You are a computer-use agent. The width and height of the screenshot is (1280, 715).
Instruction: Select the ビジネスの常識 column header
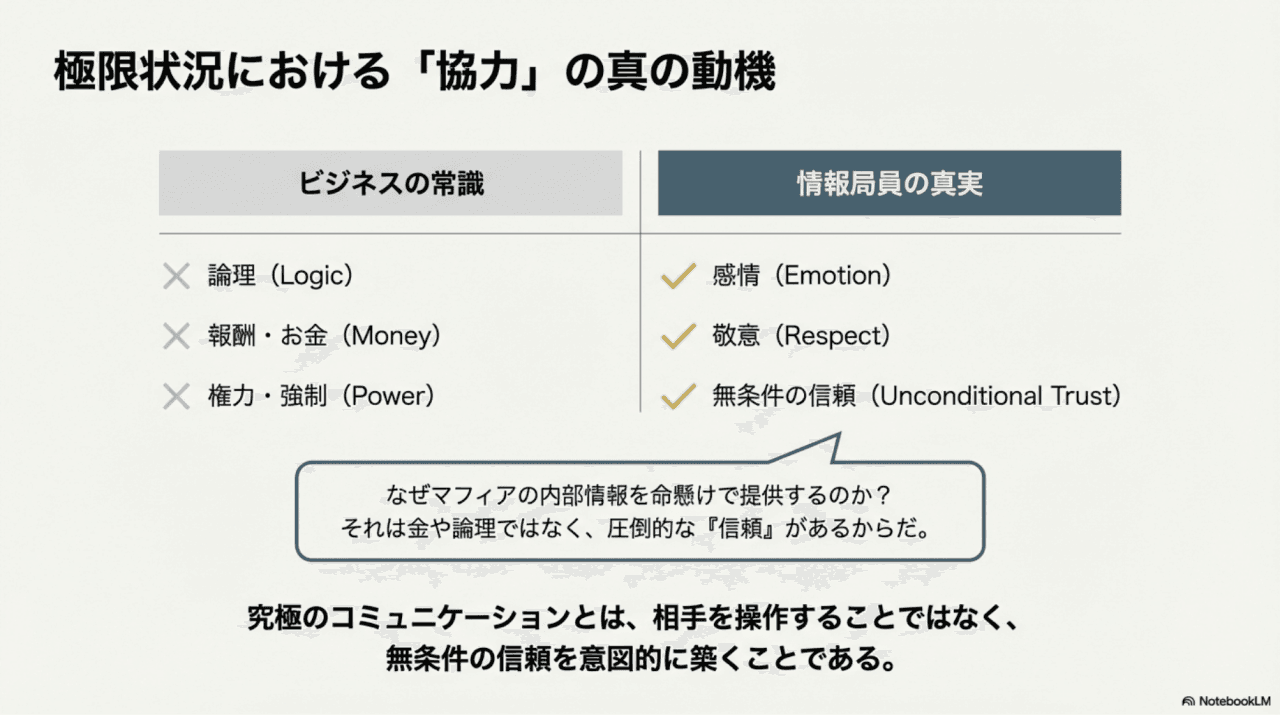[x=390, y=184]
